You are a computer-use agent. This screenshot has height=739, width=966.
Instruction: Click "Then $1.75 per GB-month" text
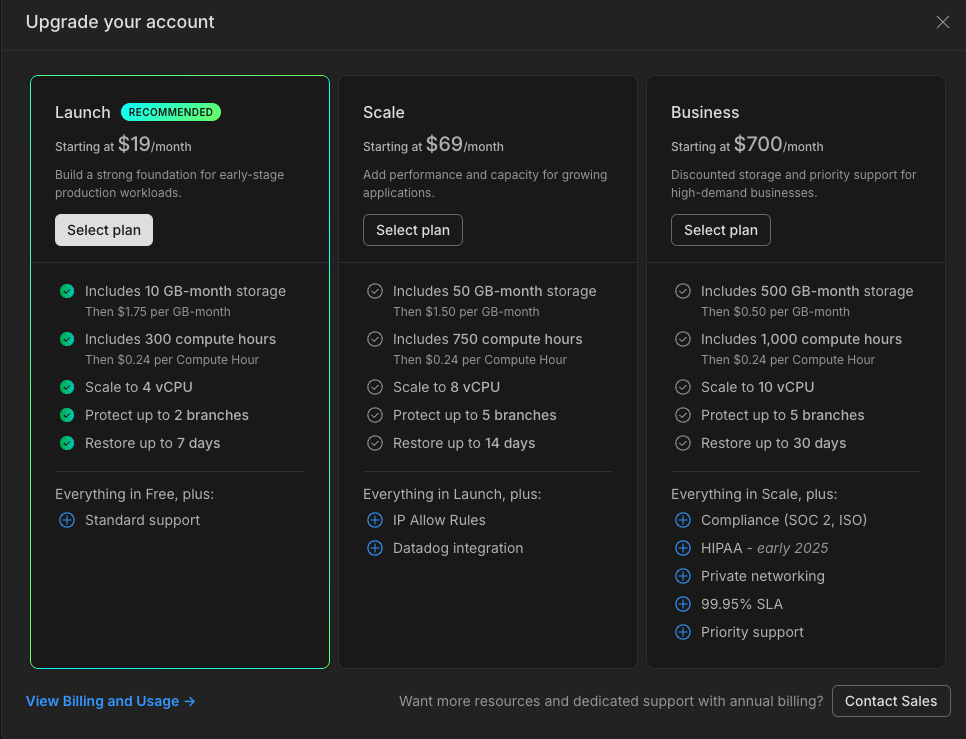click(158, 312)
